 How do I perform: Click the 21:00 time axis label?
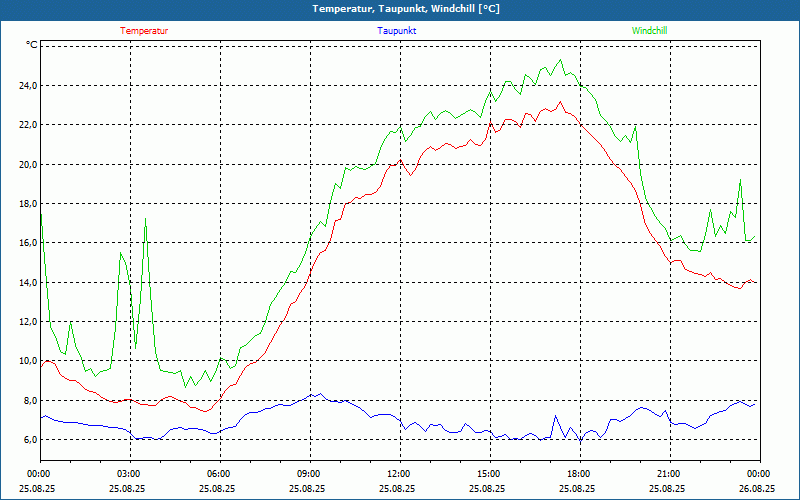(670, 474)
